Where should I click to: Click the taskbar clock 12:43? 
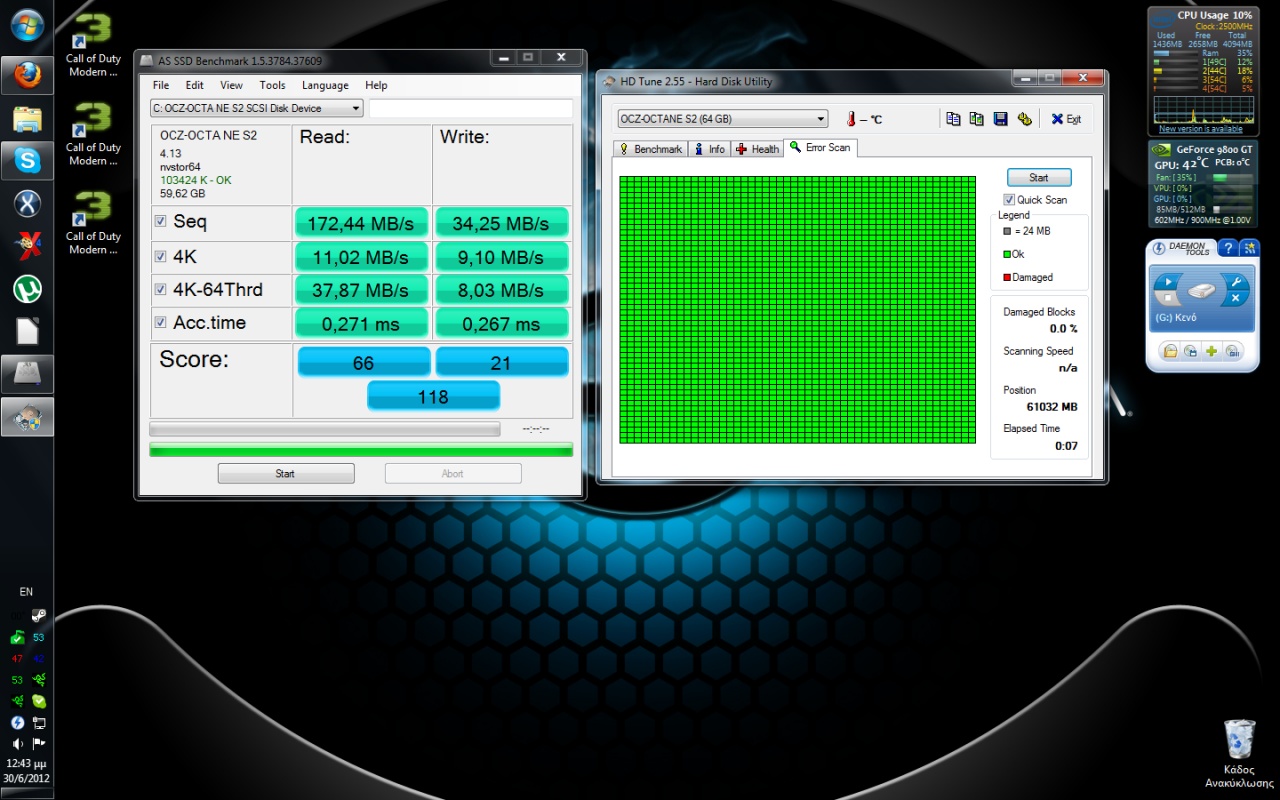pos(27,764)
